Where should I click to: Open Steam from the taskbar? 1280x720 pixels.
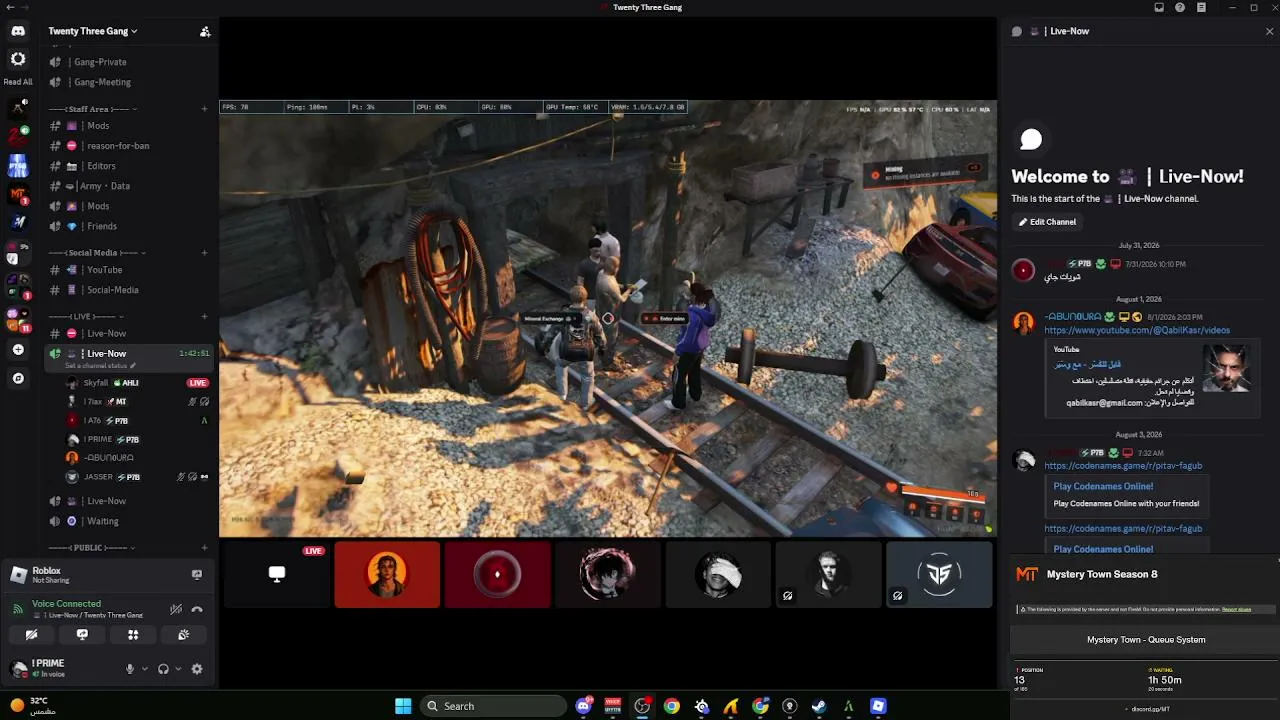tap(819, 706)
